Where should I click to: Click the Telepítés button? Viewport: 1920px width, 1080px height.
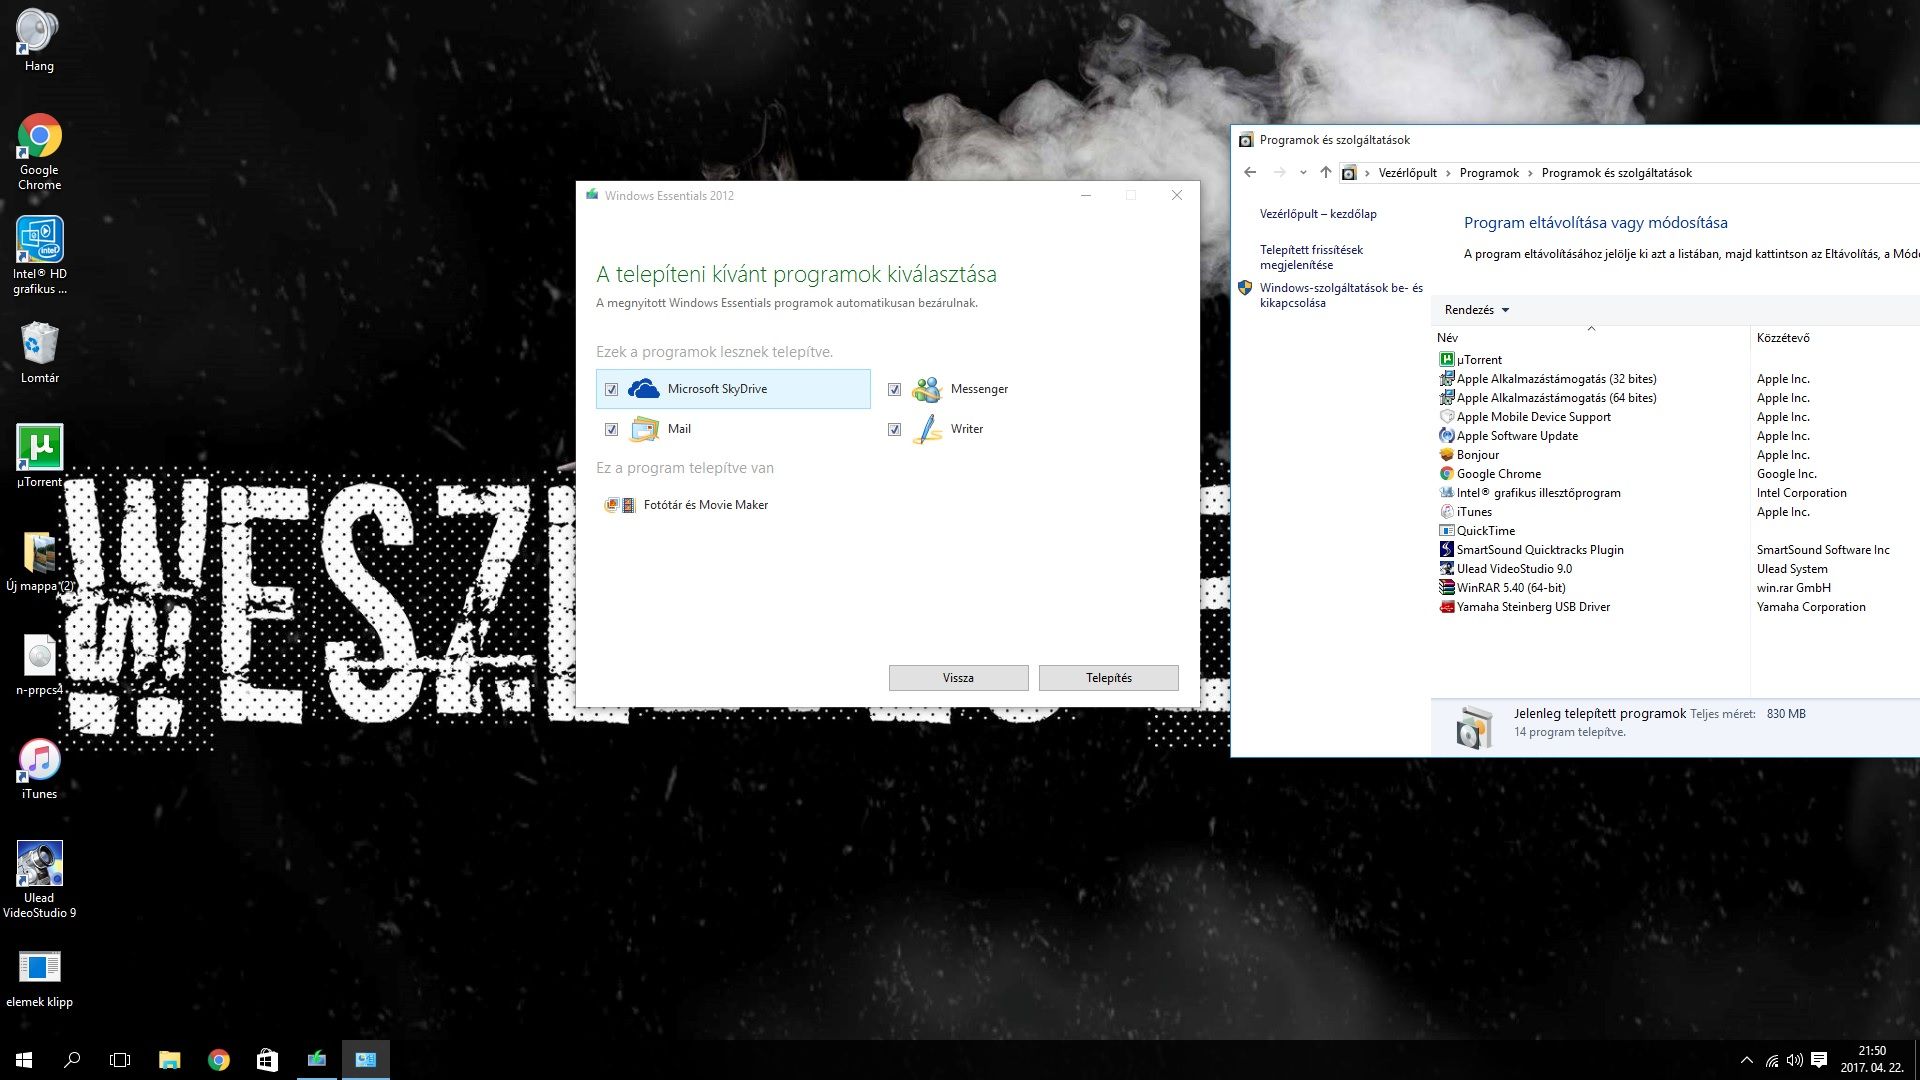[x=1108, y=678]
